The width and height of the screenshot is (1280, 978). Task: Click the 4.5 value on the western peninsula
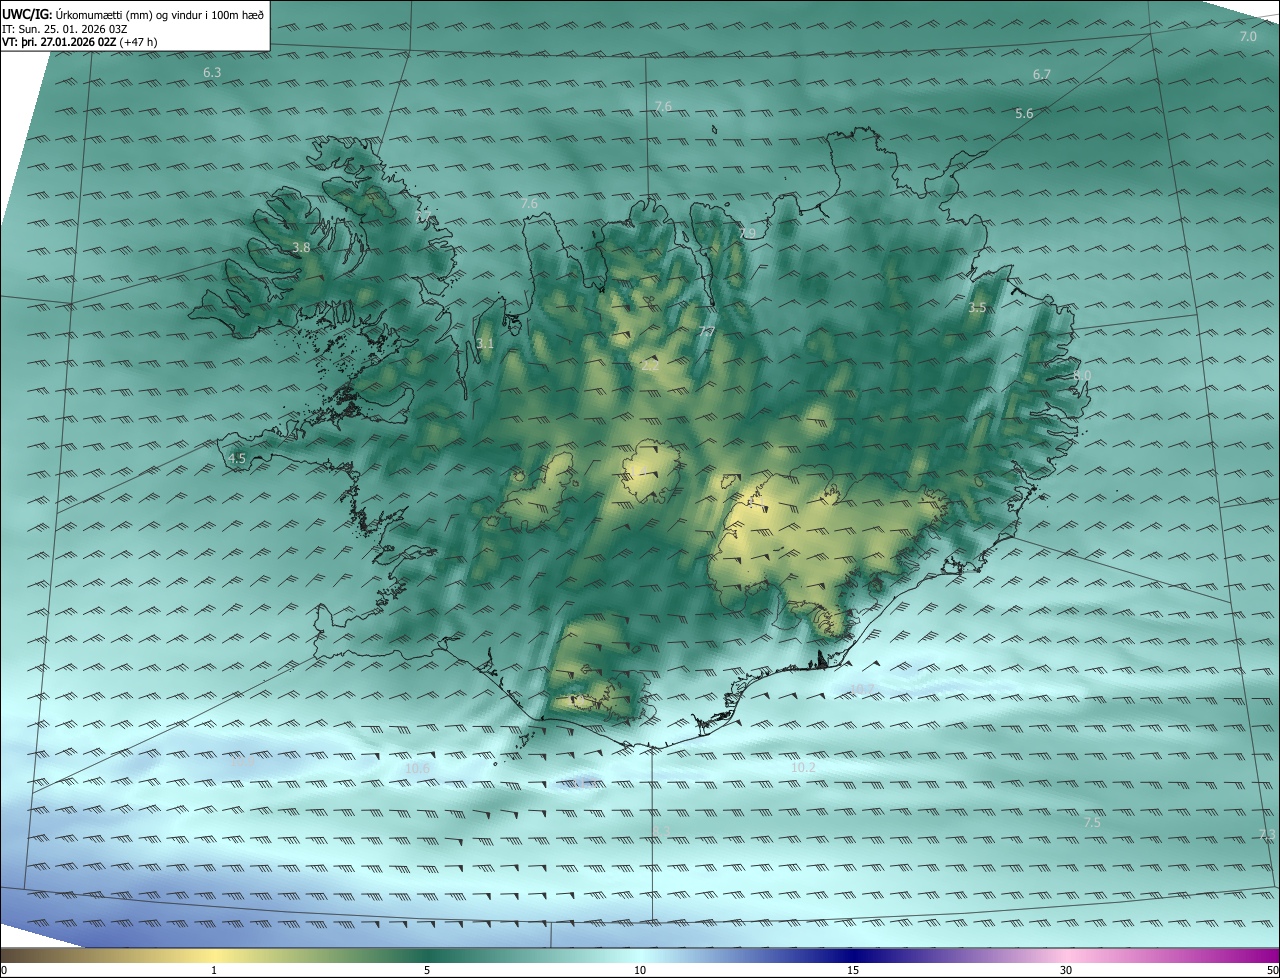click(x=237, y=459)
